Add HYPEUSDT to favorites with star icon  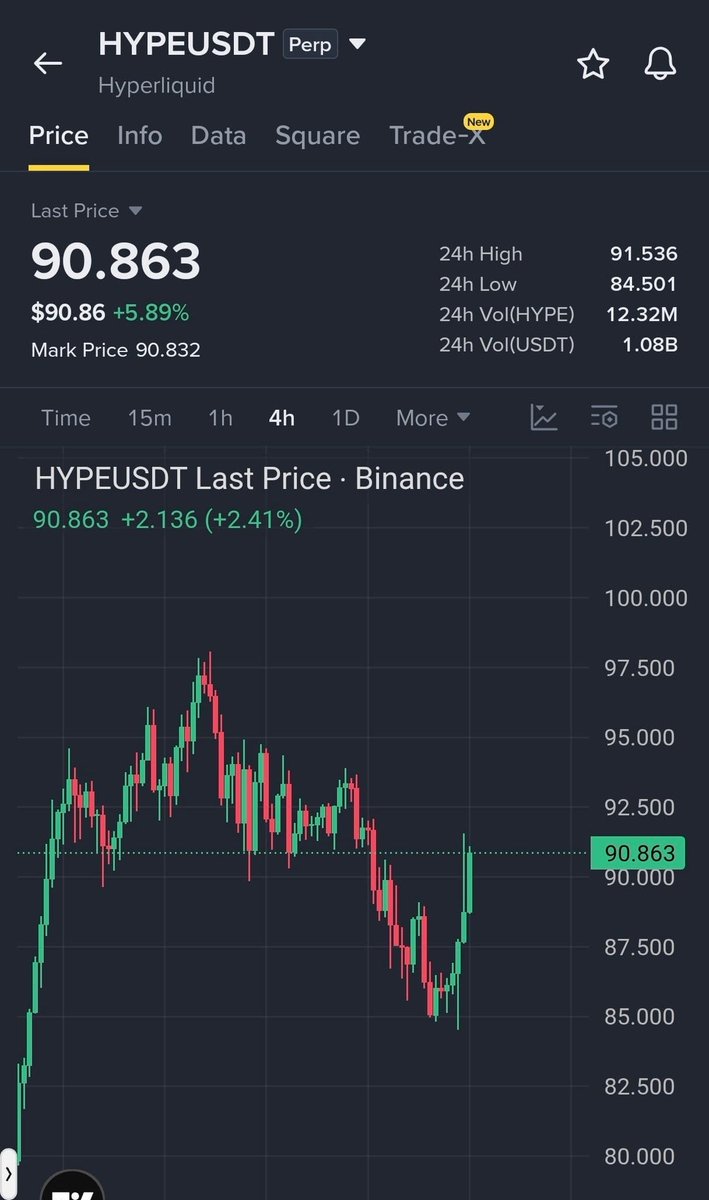(x=593, y=63)
